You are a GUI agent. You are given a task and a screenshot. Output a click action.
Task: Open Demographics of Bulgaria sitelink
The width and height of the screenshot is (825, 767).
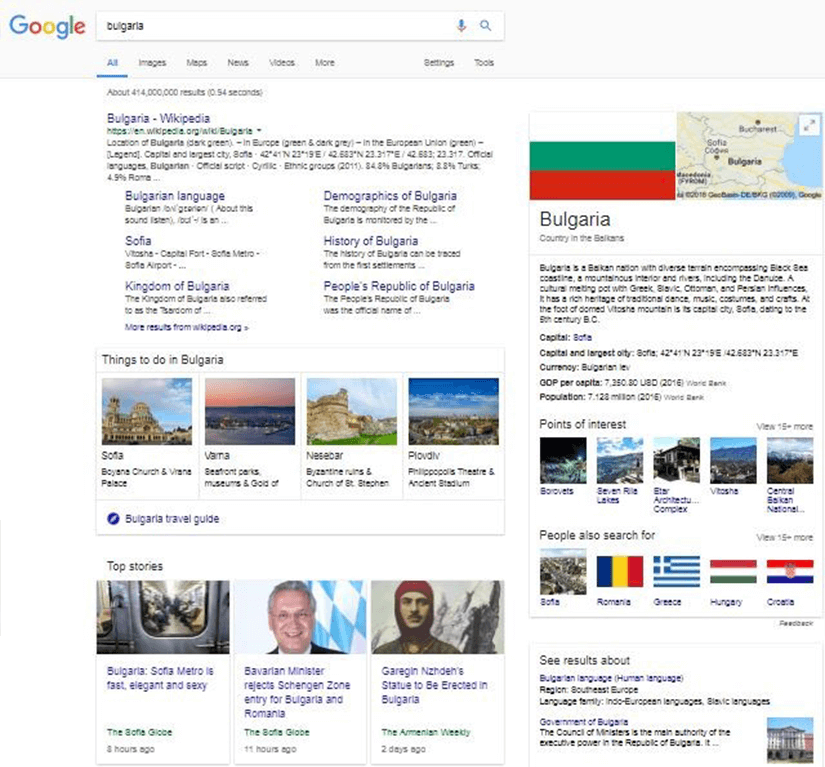[390, 196]
